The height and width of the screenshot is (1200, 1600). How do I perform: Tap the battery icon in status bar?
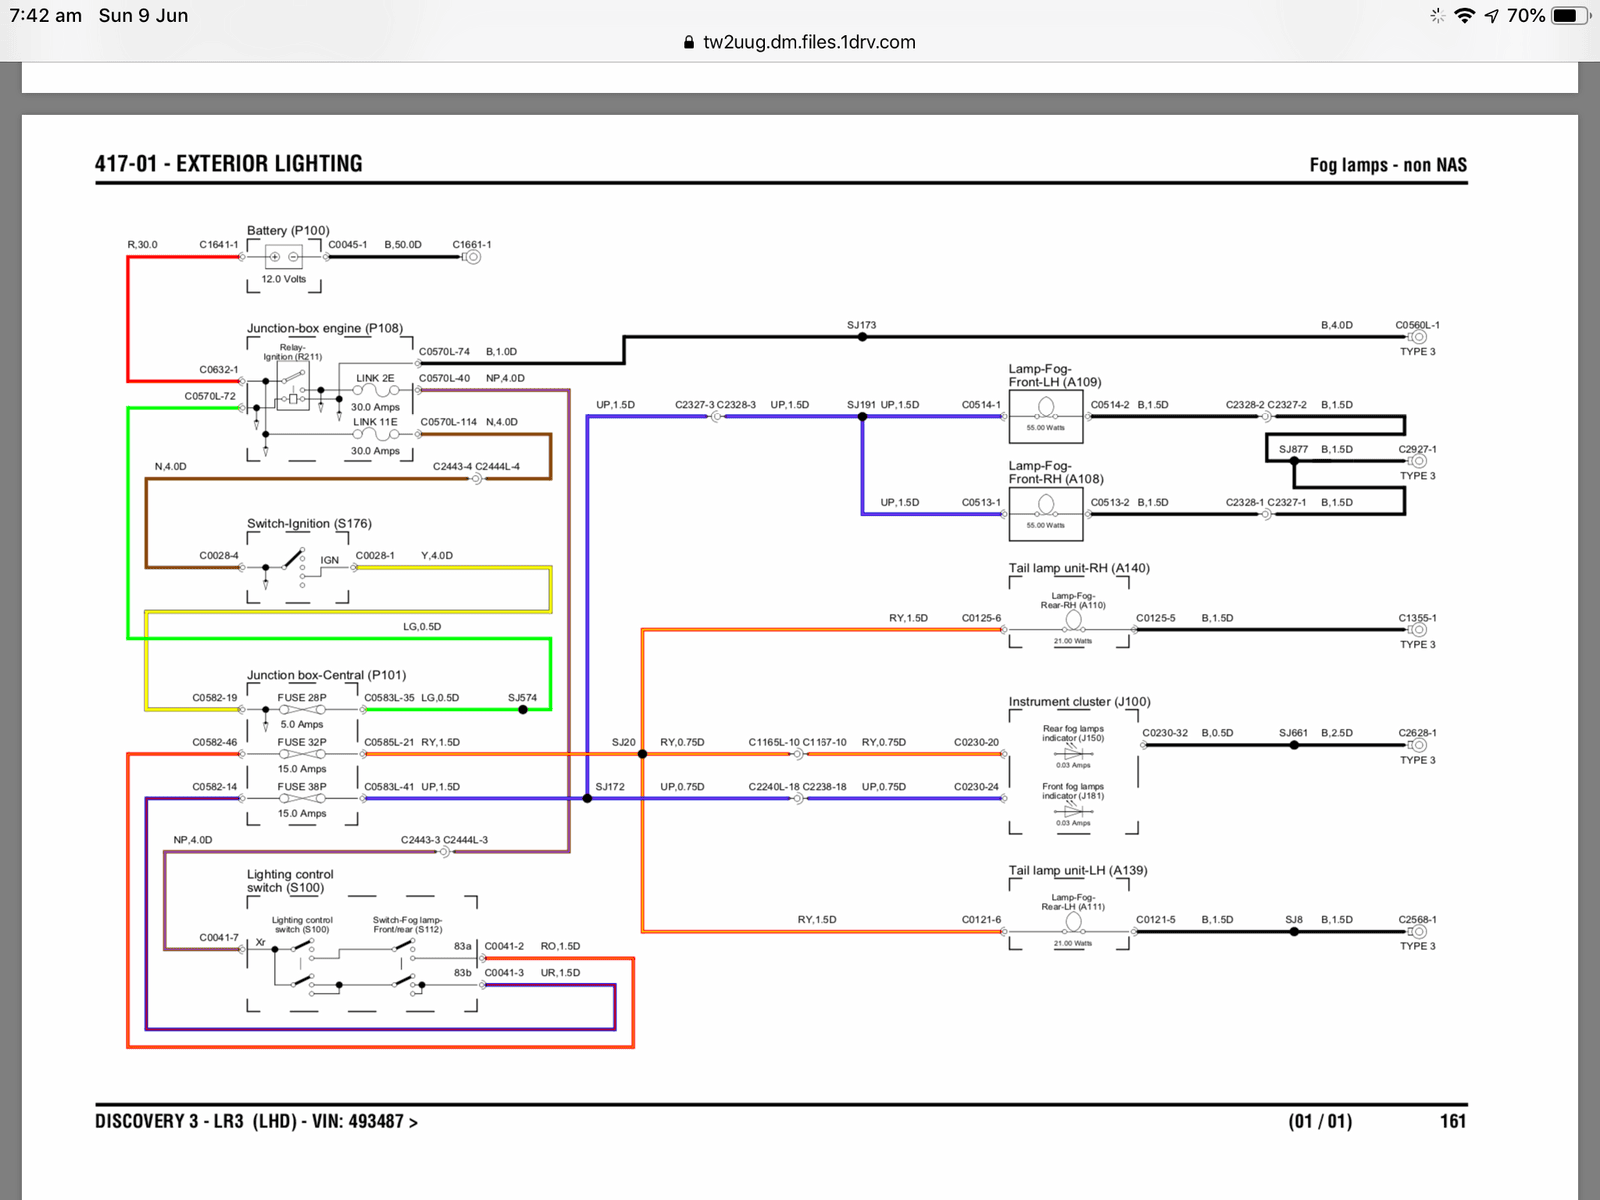pos(1570,15)
